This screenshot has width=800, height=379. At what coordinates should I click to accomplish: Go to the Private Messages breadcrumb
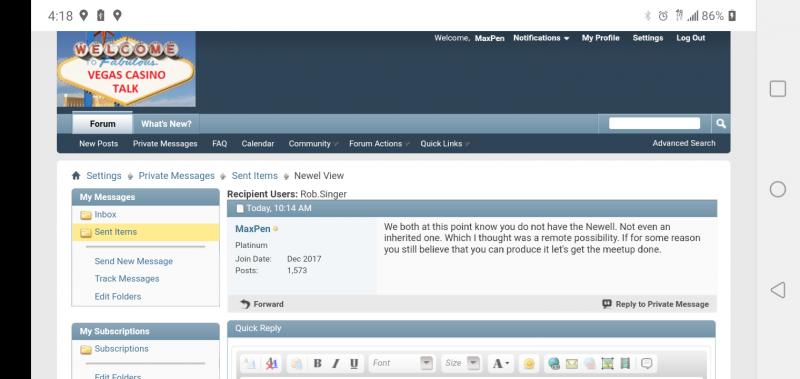click(177, 175)
